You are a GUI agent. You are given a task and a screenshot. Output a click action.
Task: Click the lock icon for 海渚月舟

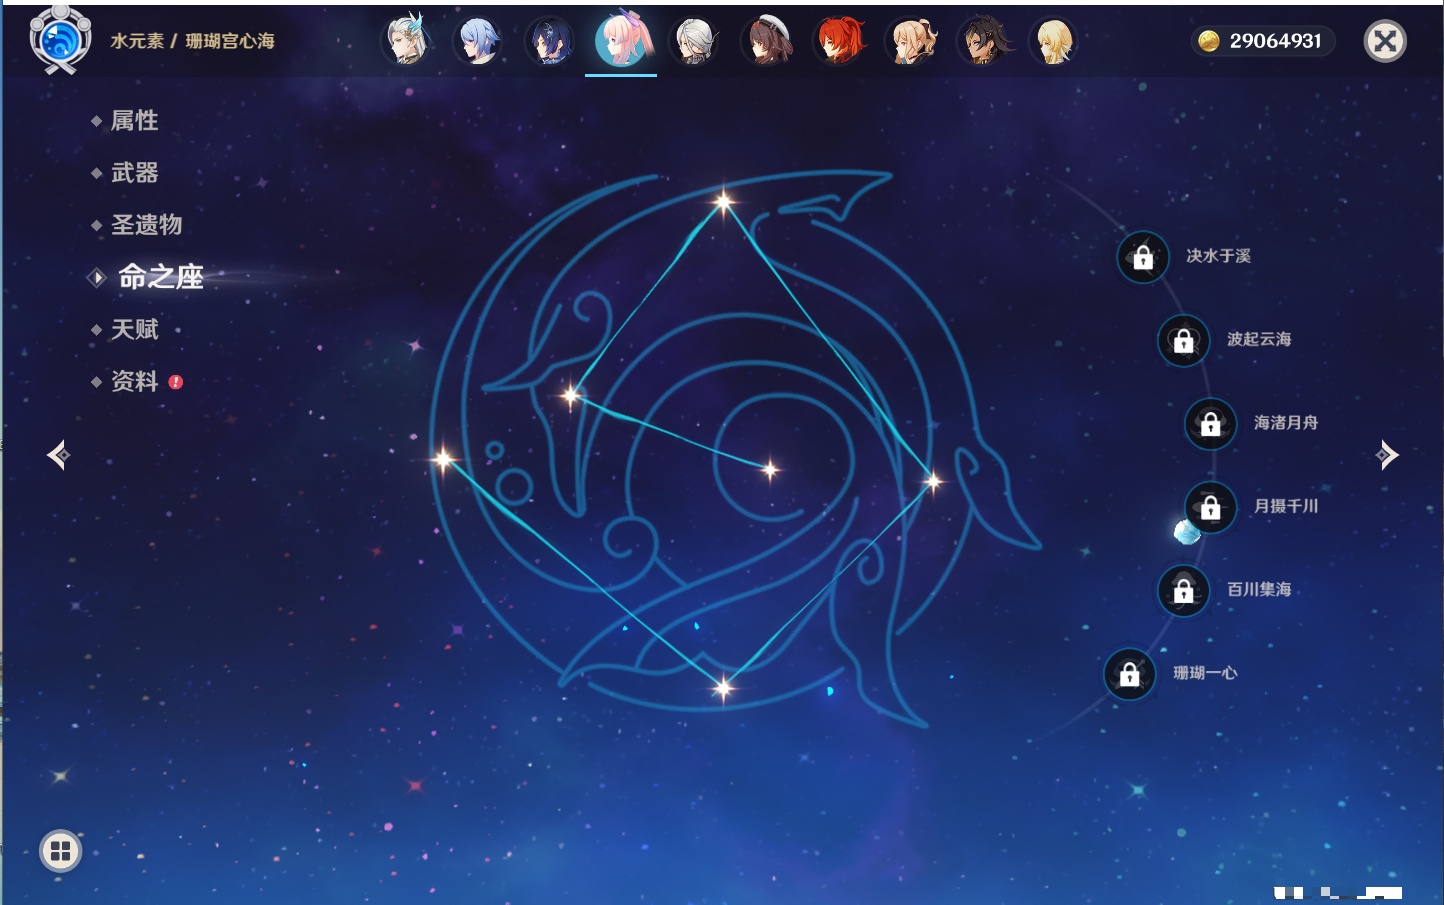(1211, 423)
